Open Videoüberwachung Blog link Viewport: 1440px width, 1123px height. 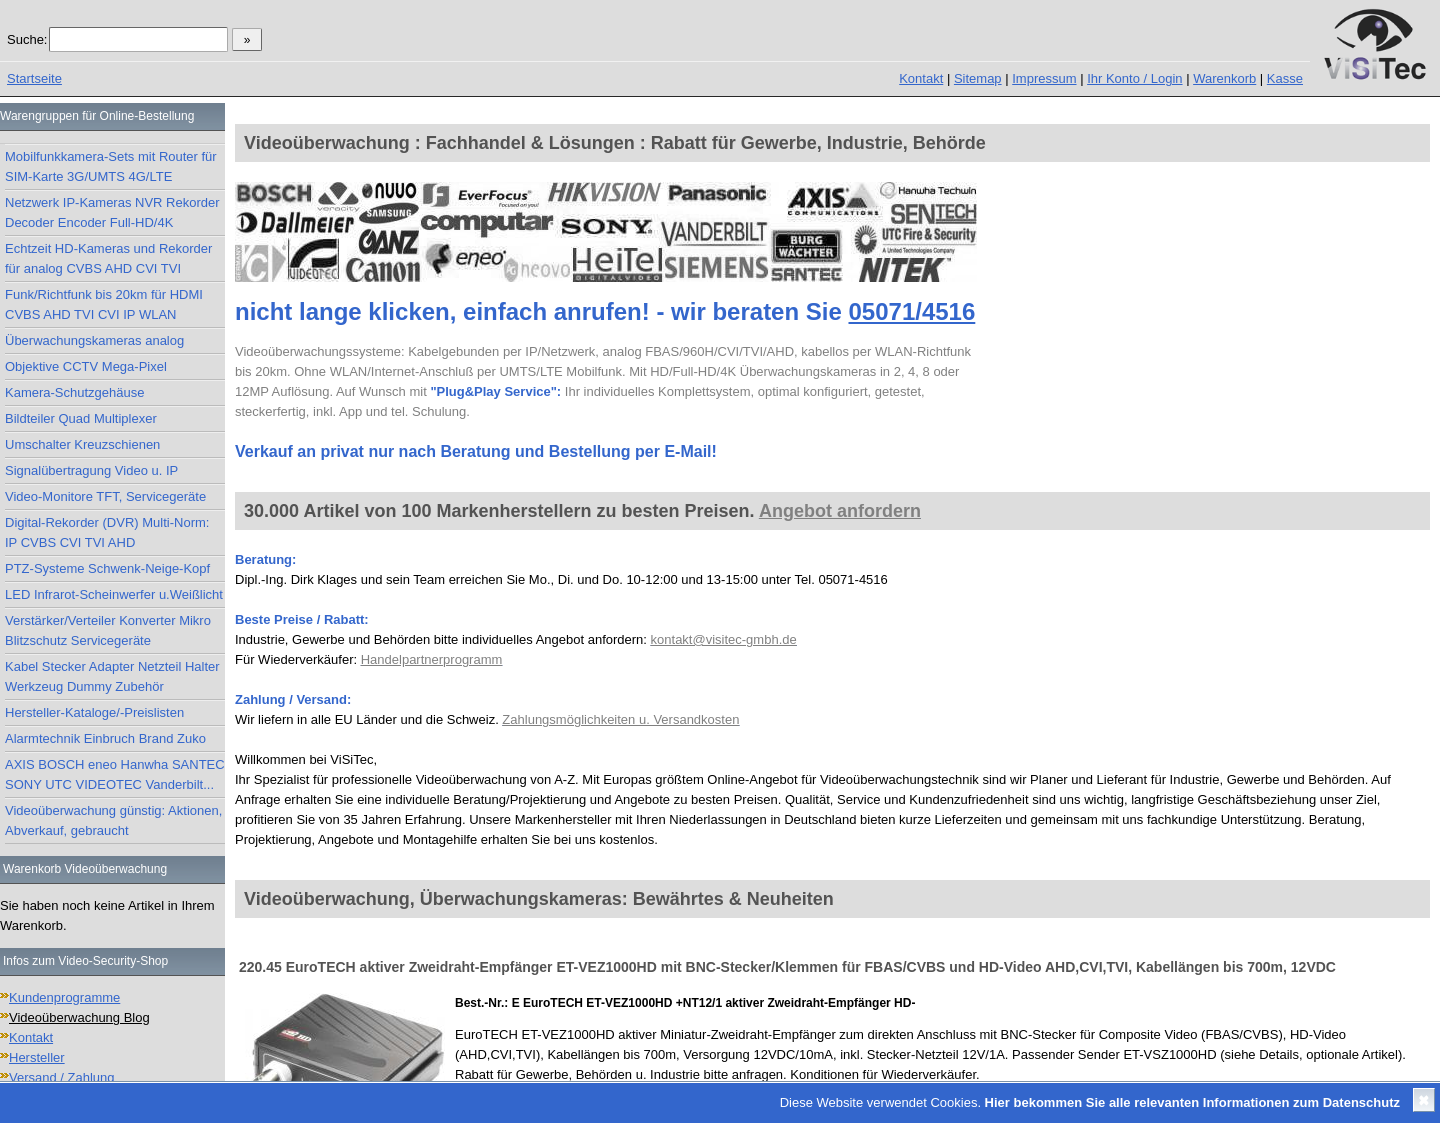click(79, 1017)
